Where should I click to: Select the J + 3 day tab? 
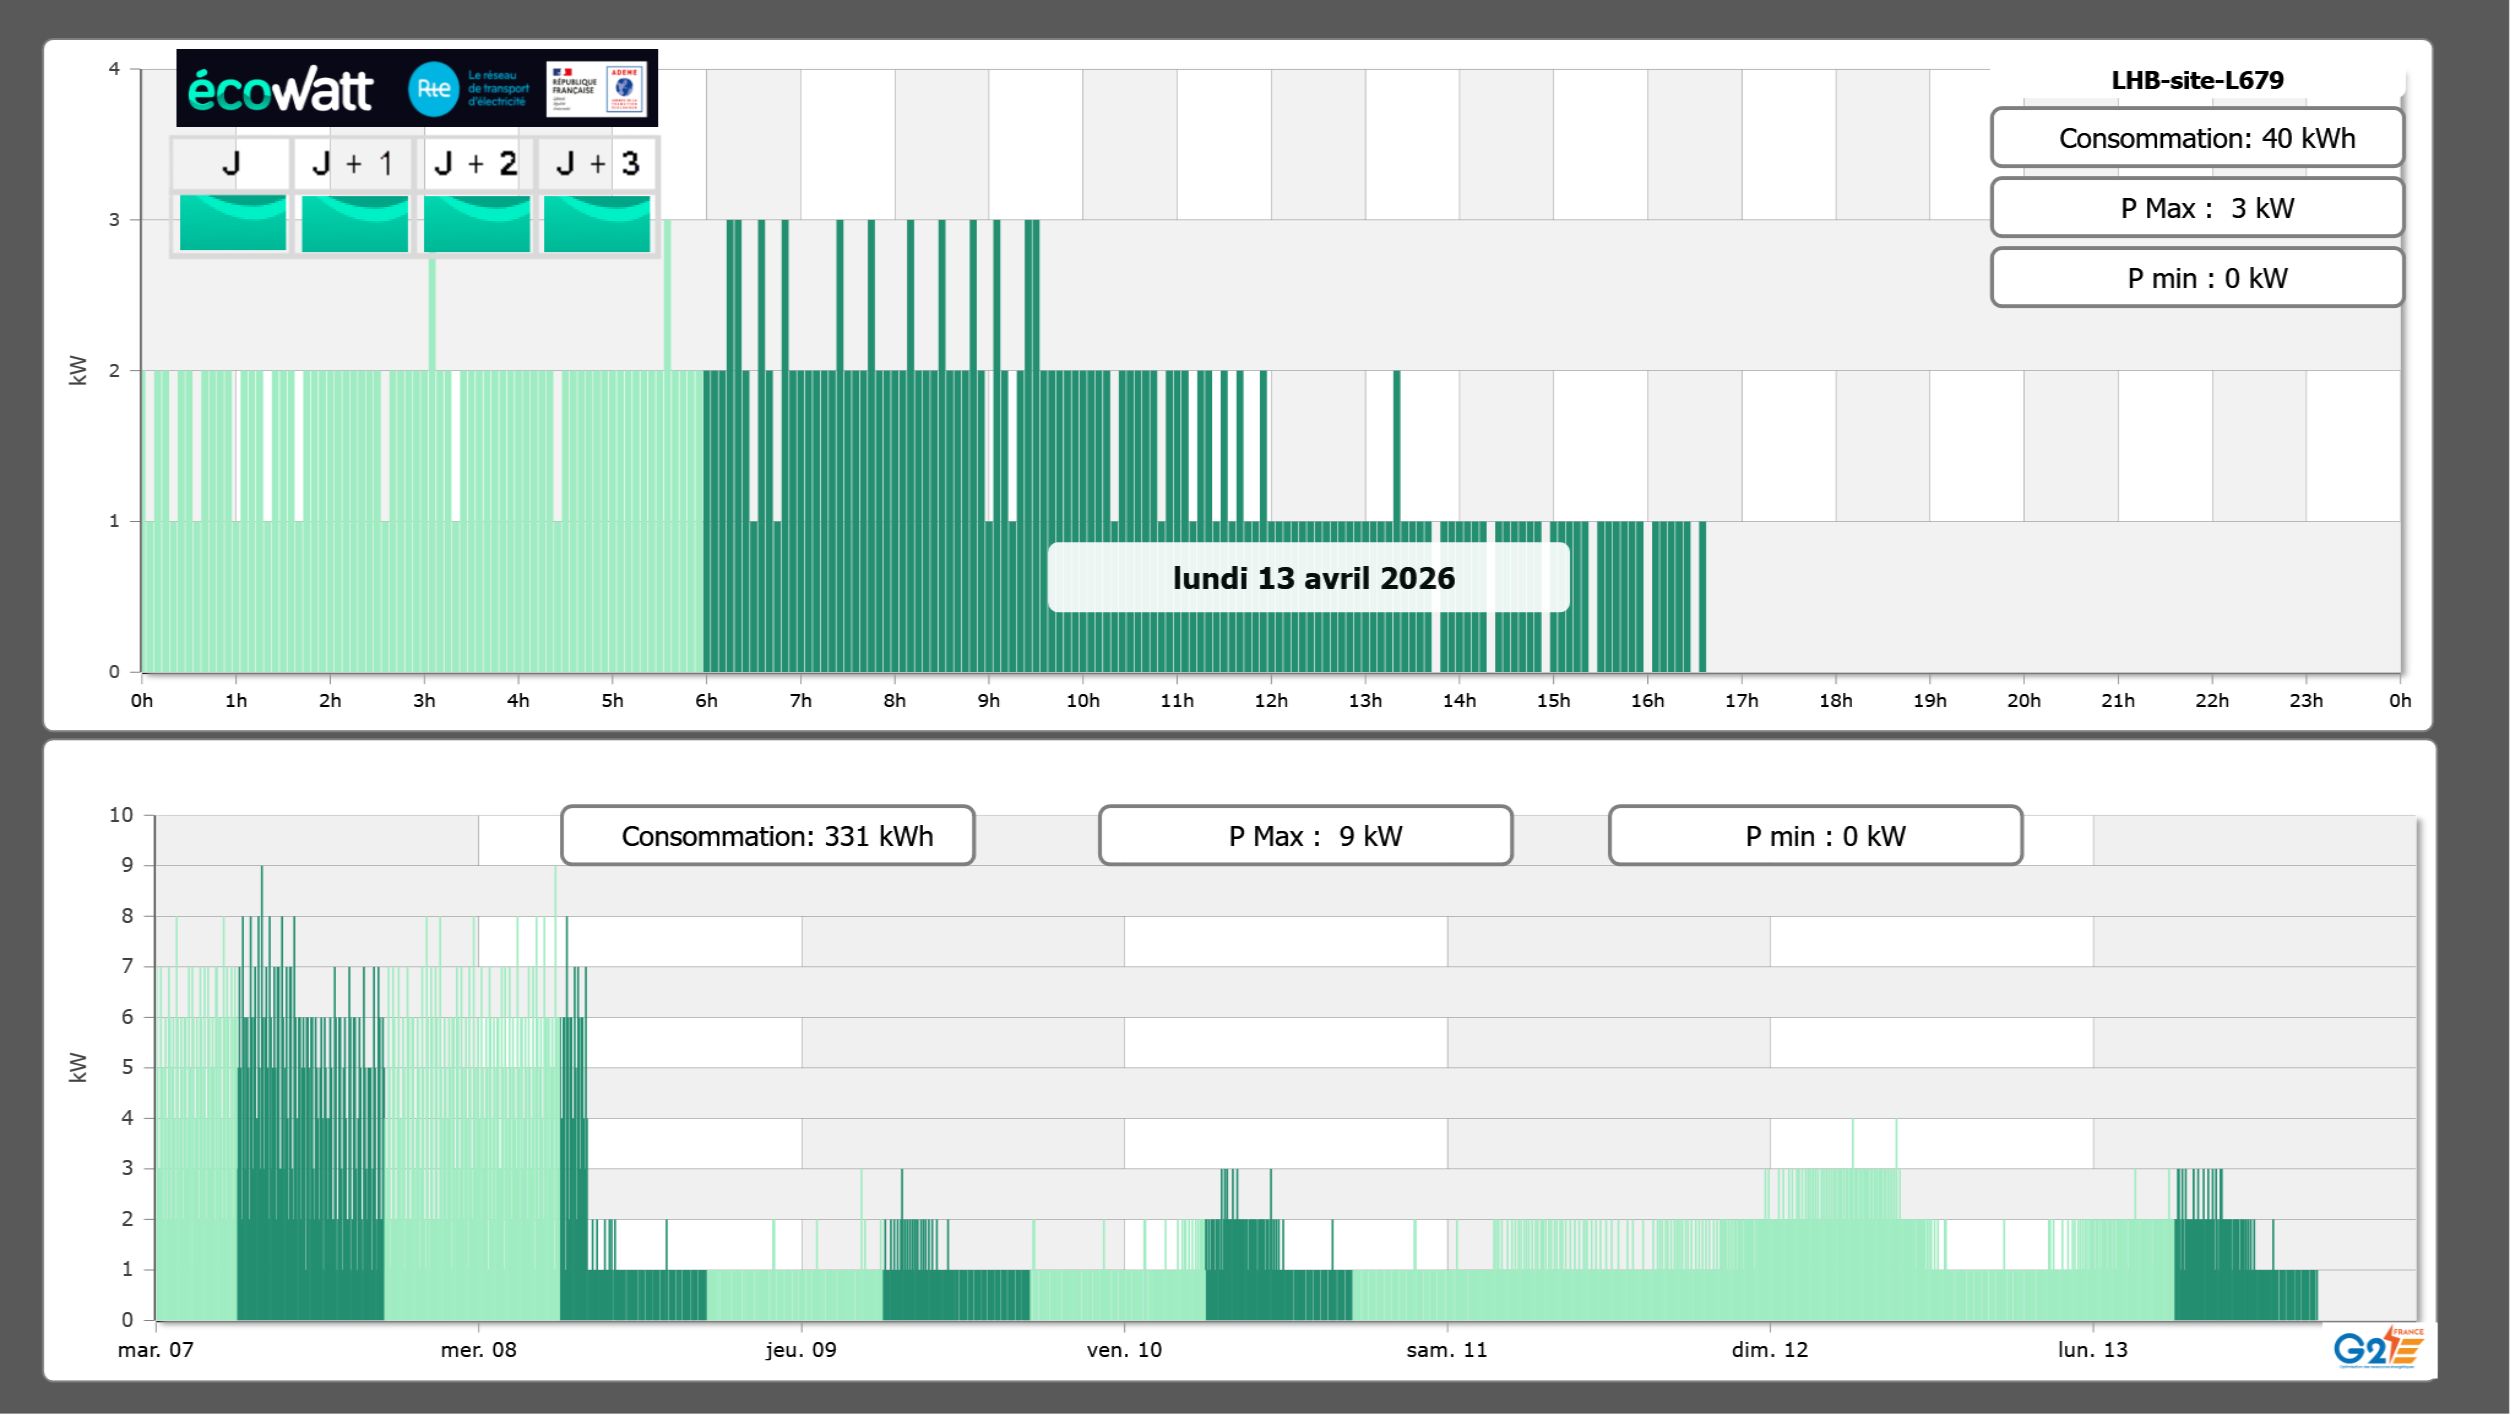pyautogui.click(x=597, y=163)
